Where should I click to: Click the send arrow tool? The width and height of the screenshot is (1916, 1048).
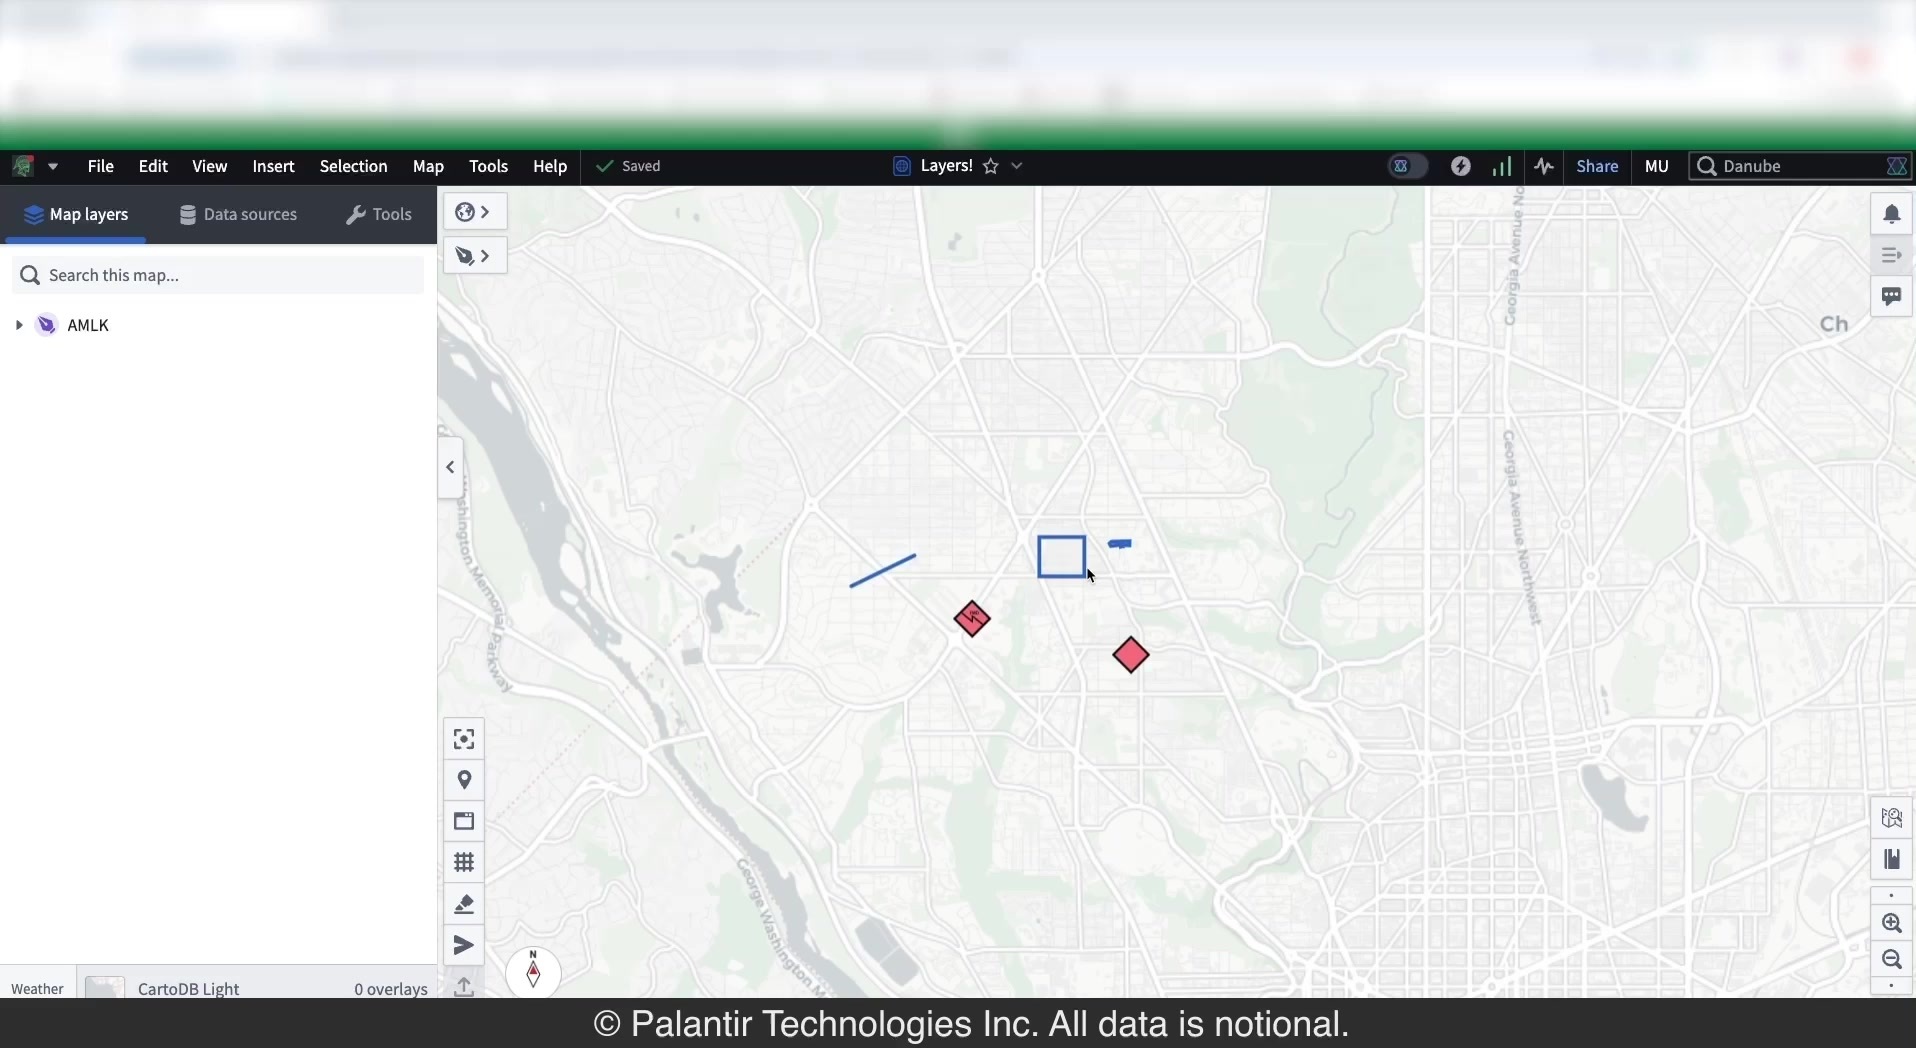click(464, 945)
